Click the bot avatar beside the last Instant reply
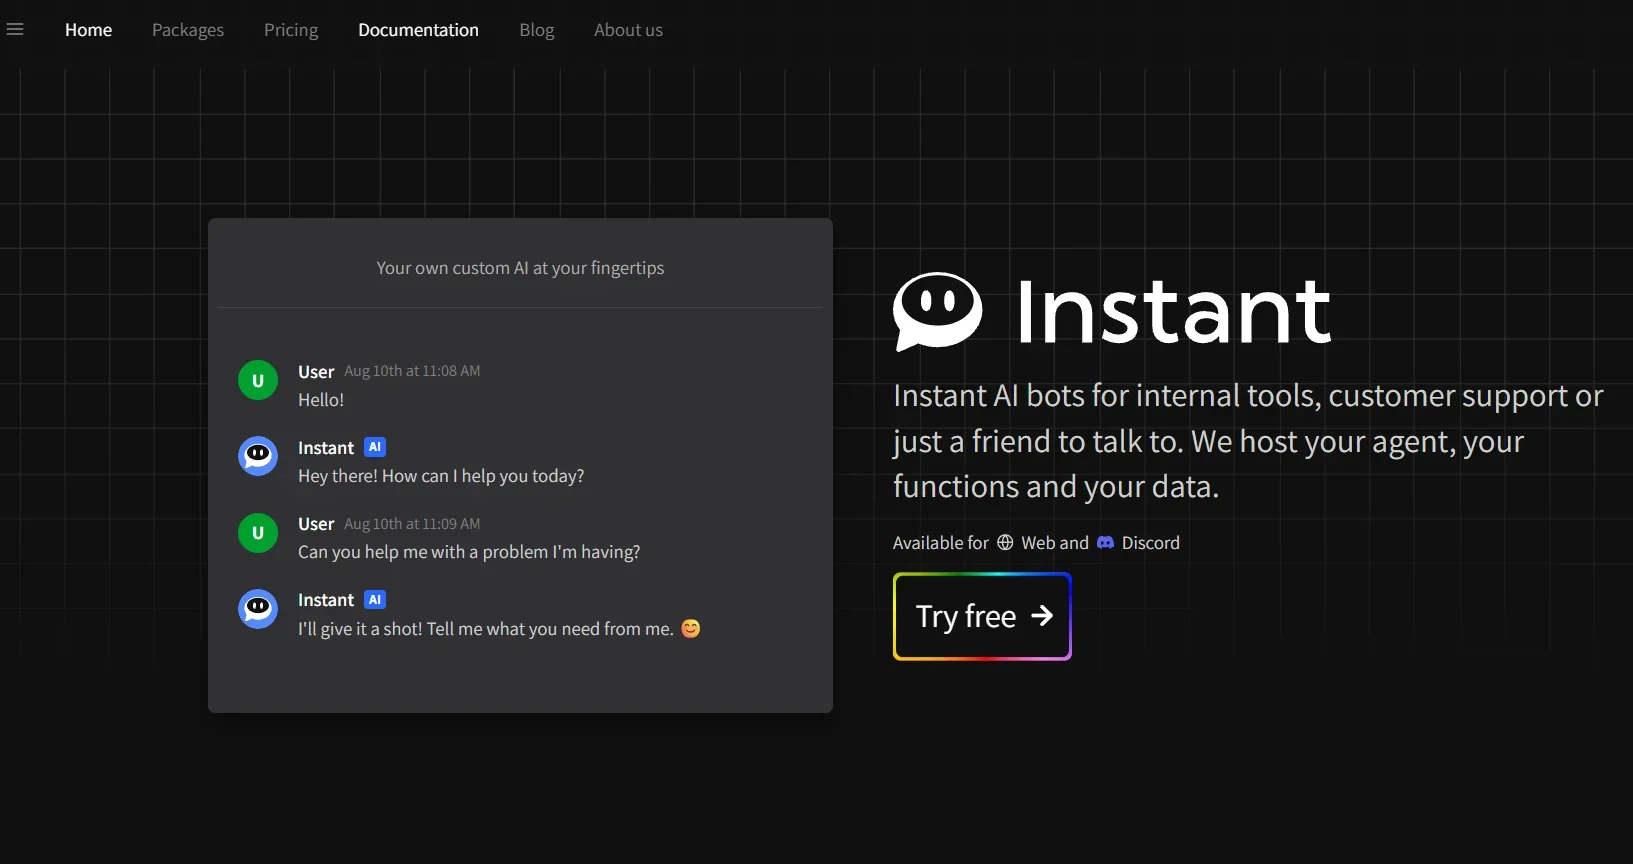The width and height of the screenshot is (1633, 864). [258, 609]
